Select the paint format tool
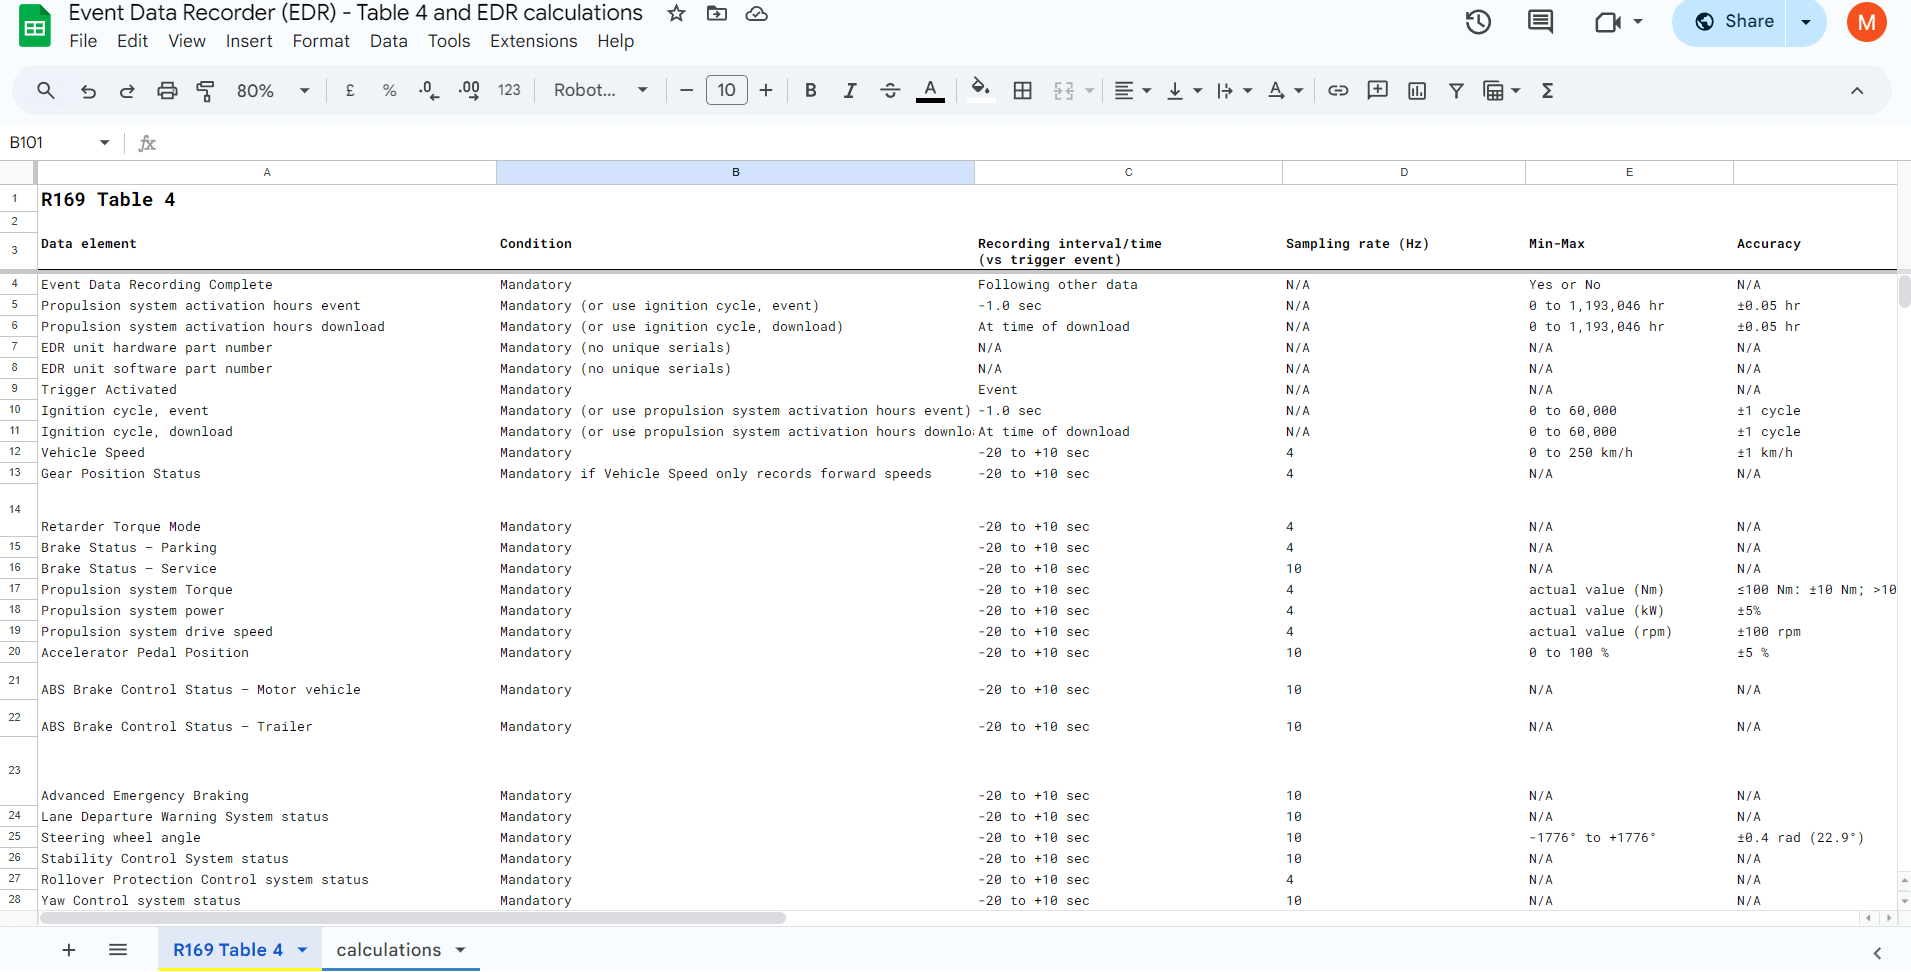This screenshot has height=972, width=1911. pos(205,90)
